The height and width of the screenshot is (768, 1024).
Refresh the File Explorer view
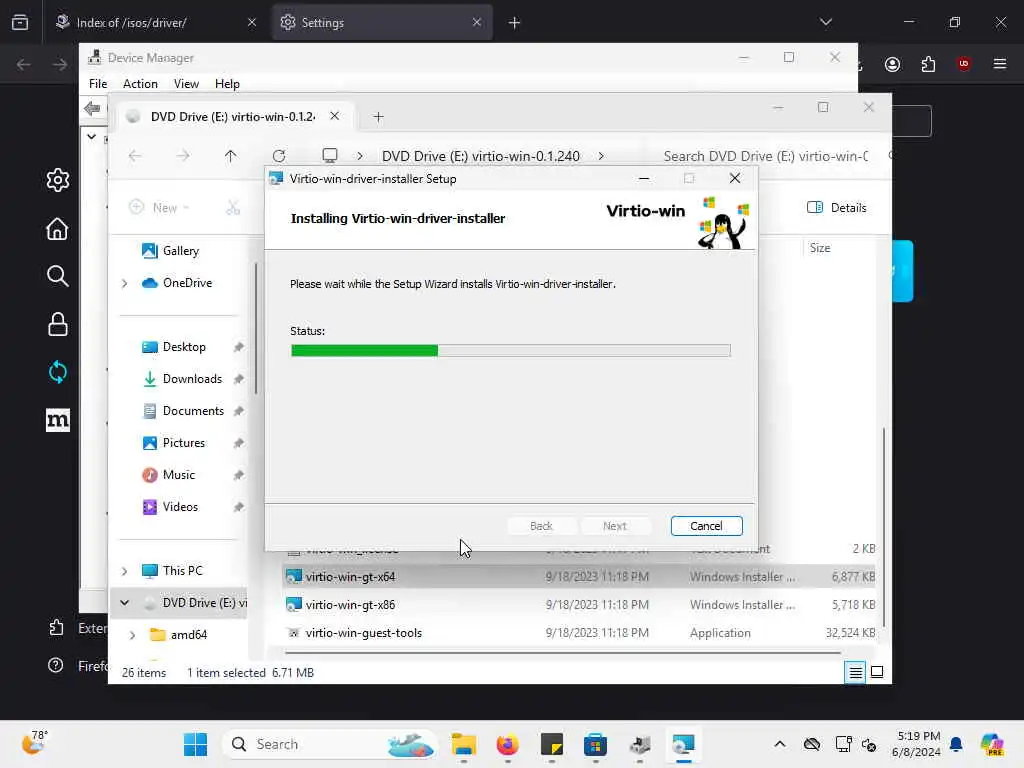tap(279, 156)
